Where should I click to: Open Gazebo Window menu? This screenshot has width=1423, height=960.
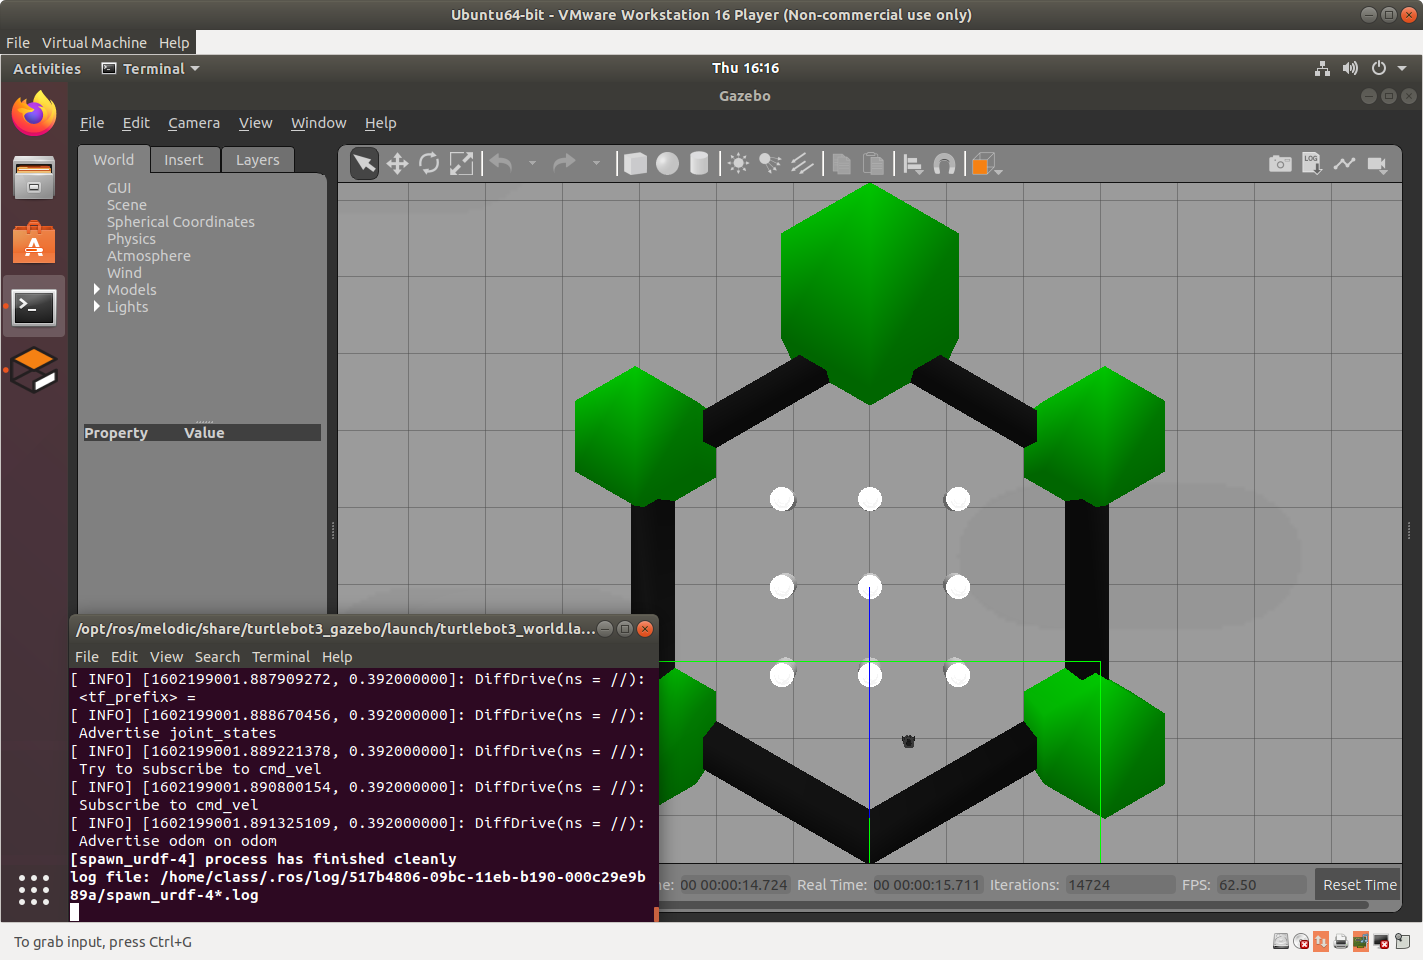point(319,123)
